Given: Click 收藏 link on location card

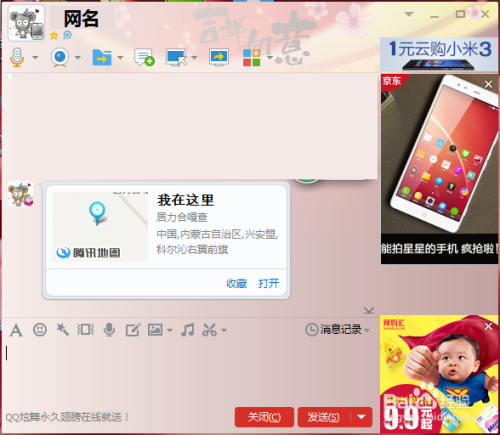Looking at the screenshot, I should click(236, 283).
